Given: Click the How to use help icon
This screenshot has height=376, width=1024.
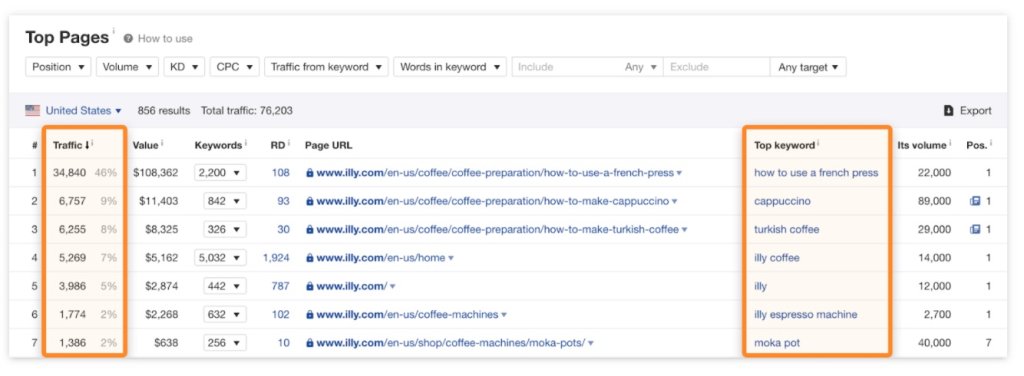Looking at the screenshot, I should point(128,39).
